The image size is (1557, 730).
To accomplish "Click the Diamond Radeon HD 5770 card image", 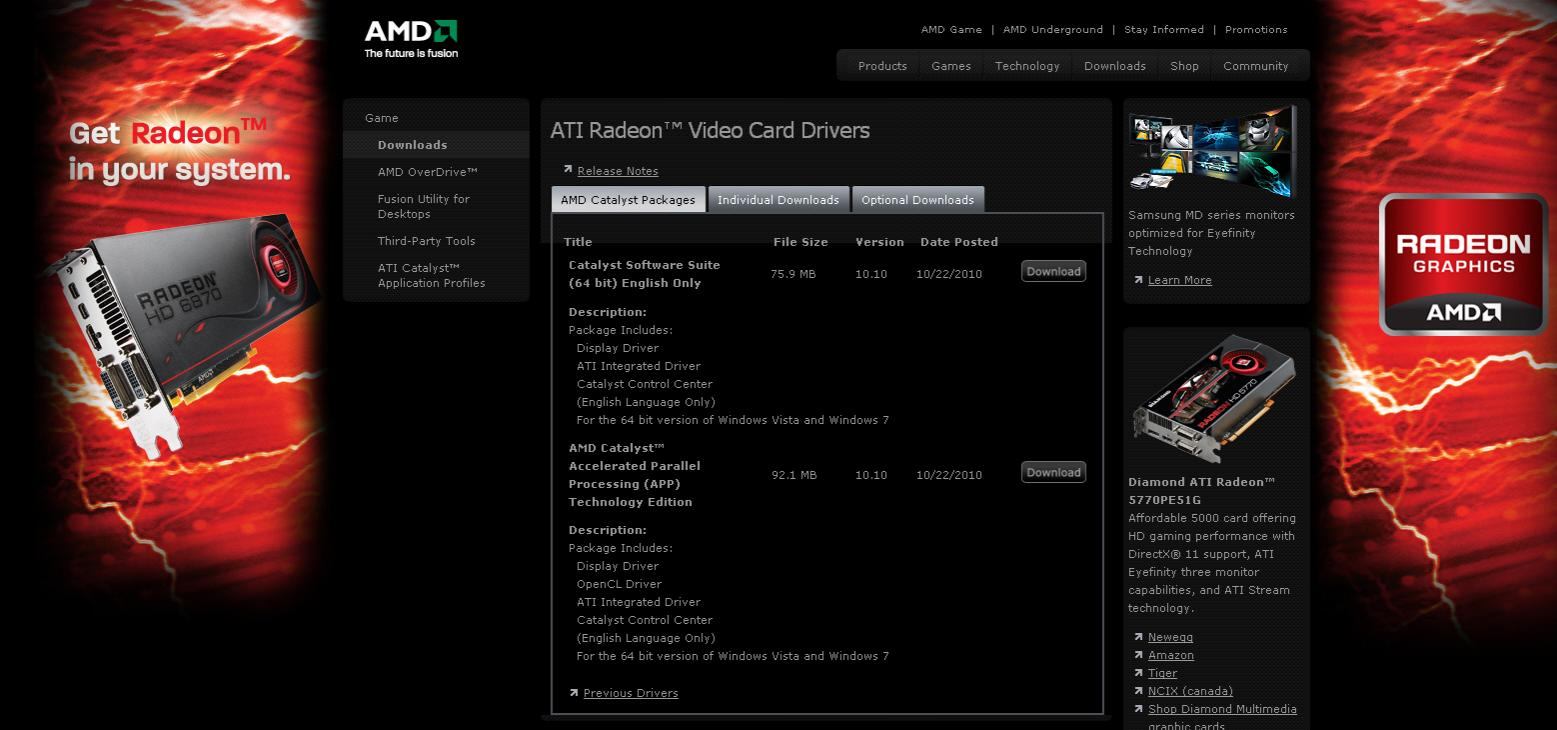I will coord(1213,400).
